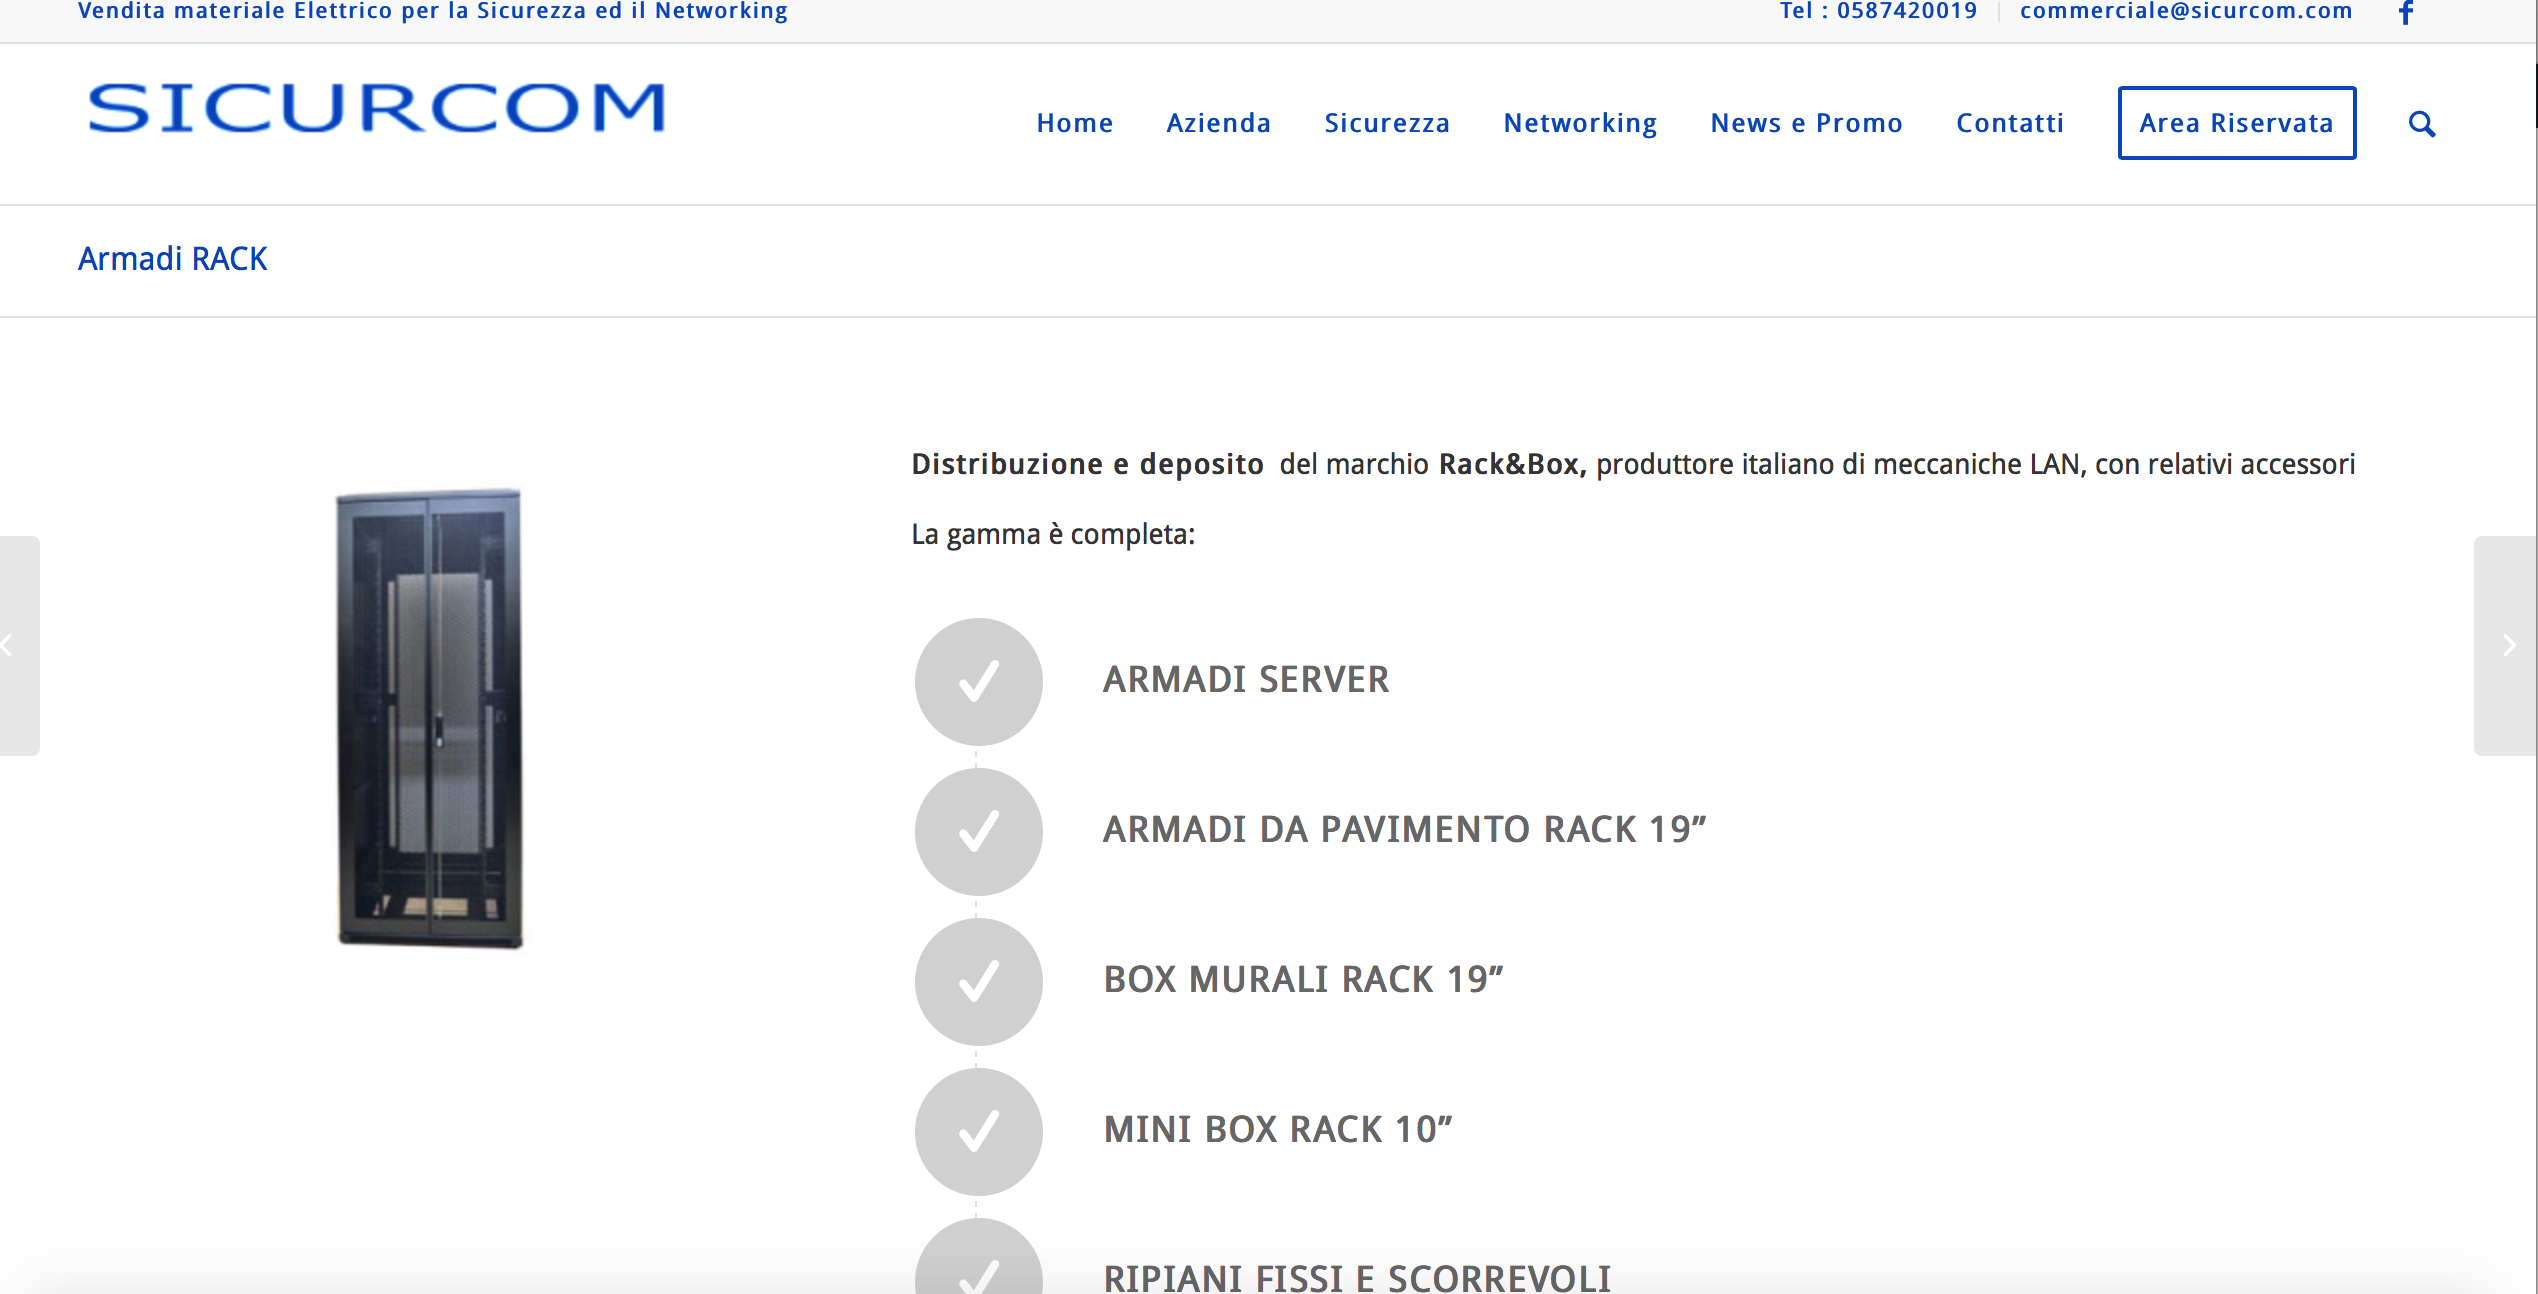Open the Networking menu
2538x1294 pixels.
[1580, 123]
